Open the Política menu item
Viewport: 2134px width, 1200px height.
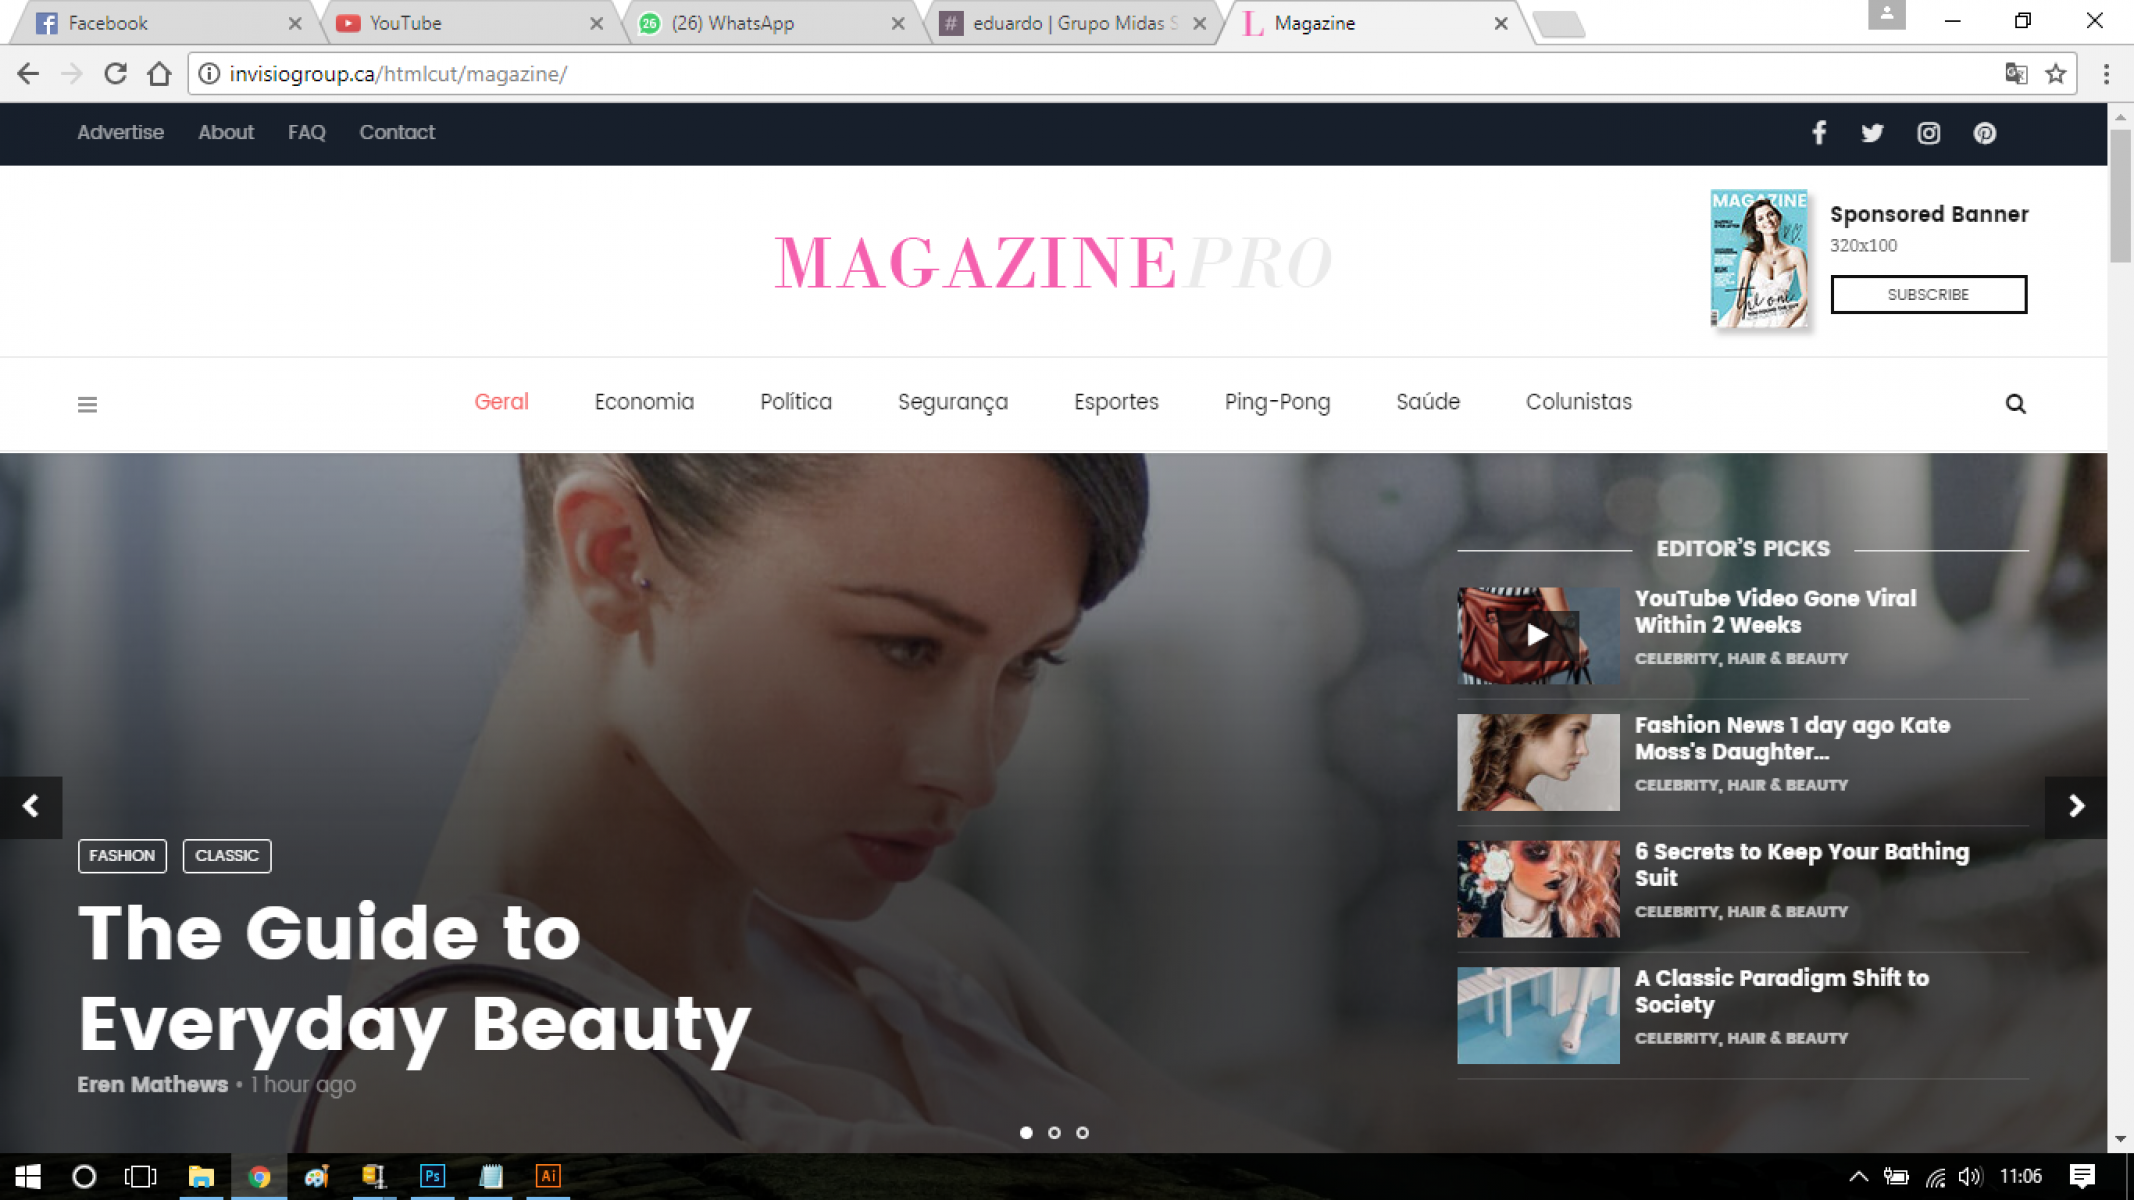point(796,402)
